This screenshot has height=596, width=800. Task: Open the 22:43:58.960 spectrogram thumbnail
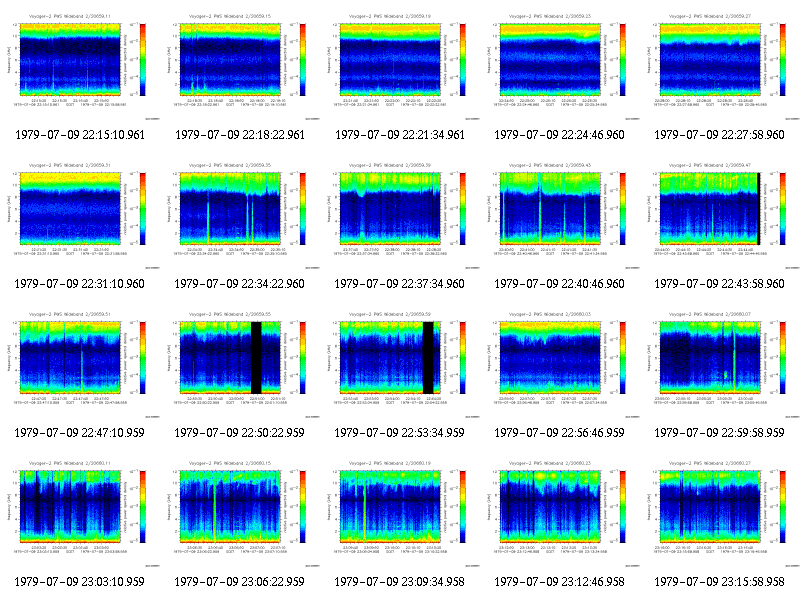click(720, 215)
